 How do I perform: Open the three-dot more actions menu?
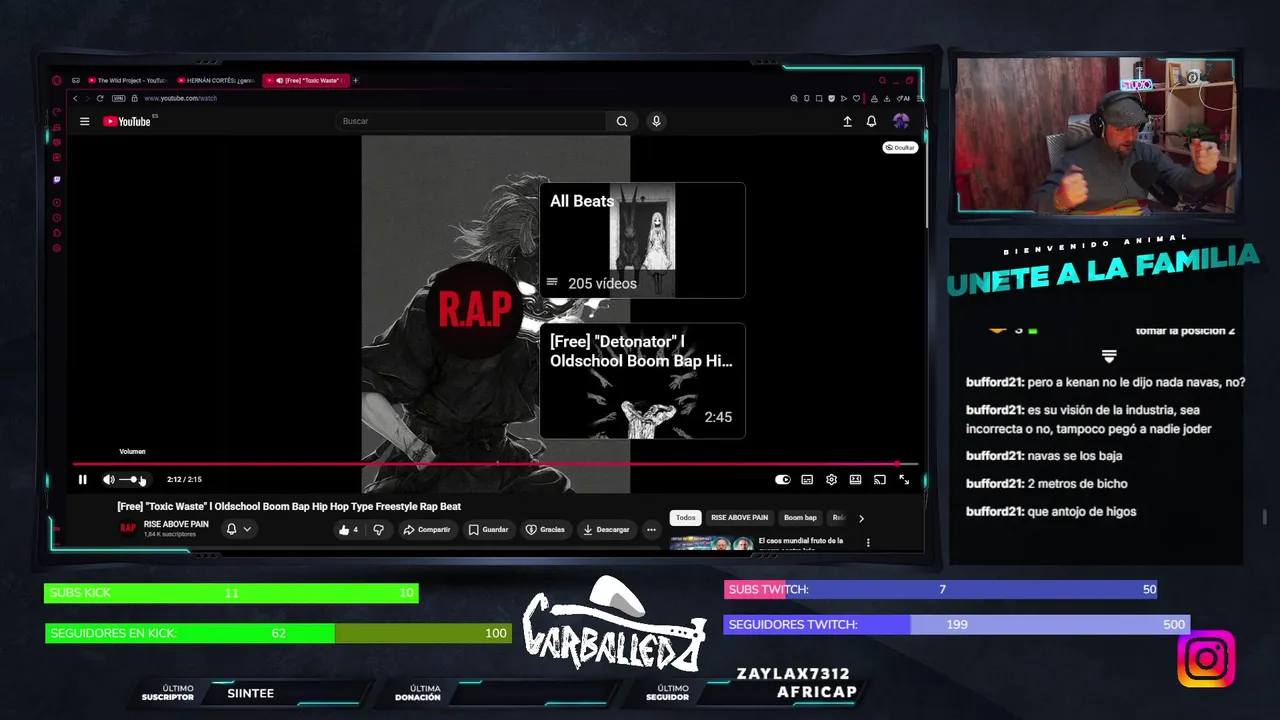coord(651,530)
